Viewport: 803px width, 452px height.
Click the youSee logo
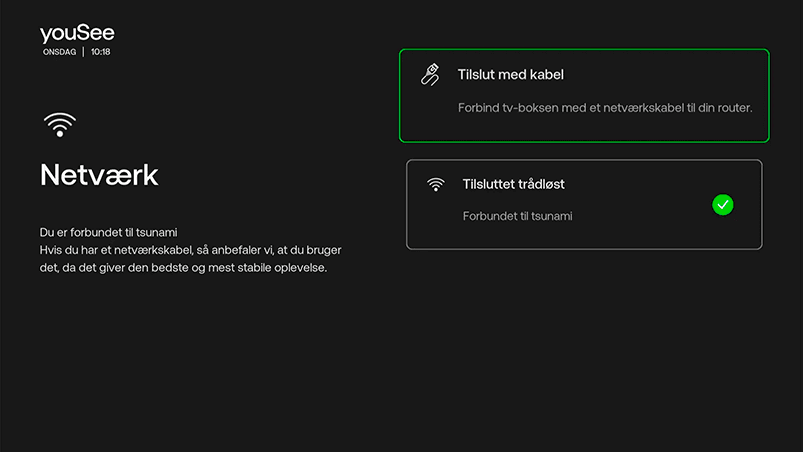click(77, 33)
